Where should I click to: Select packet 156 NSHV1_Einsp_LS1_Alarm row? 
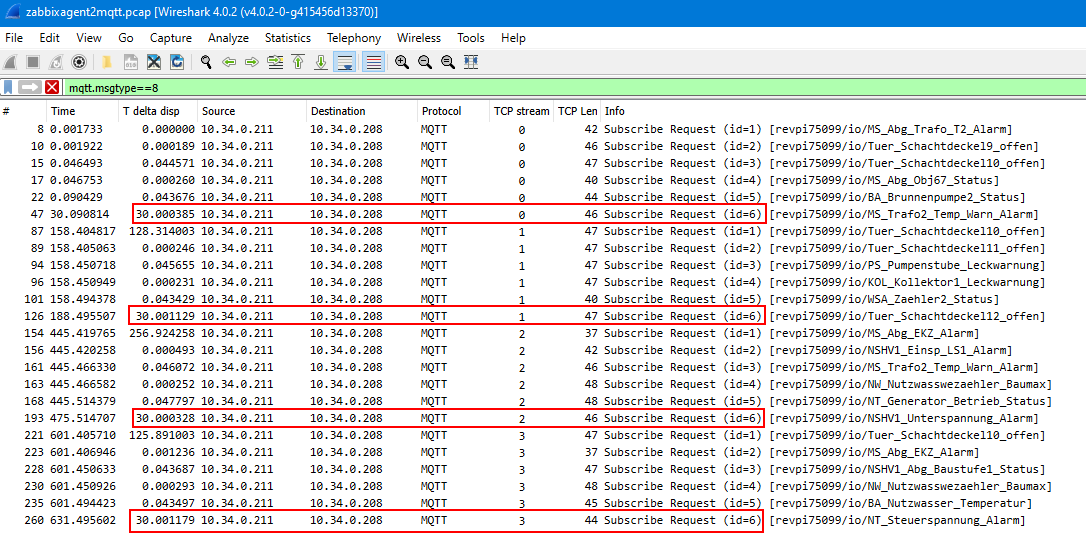coord(543,350)
